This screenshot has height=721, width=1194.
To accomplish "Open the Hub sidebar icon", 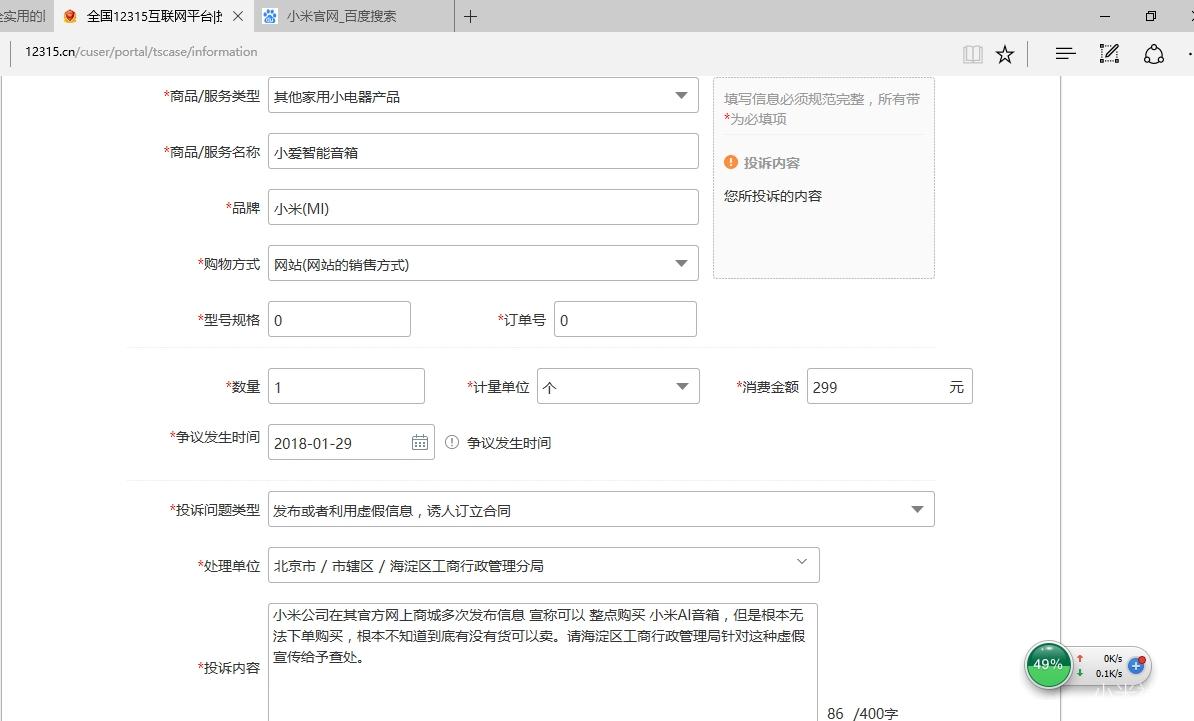I will point(1064,53).
